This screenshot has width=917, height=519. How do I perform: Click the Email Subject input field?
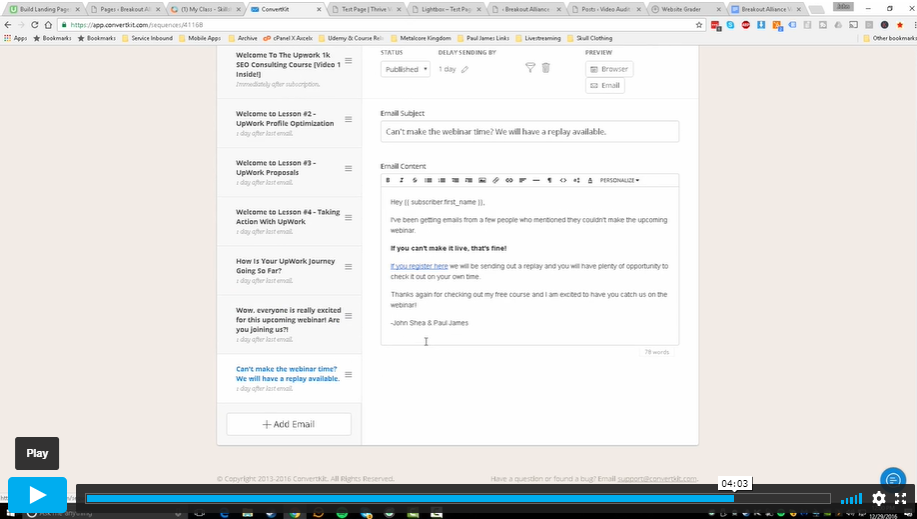[x=529, y=131]
